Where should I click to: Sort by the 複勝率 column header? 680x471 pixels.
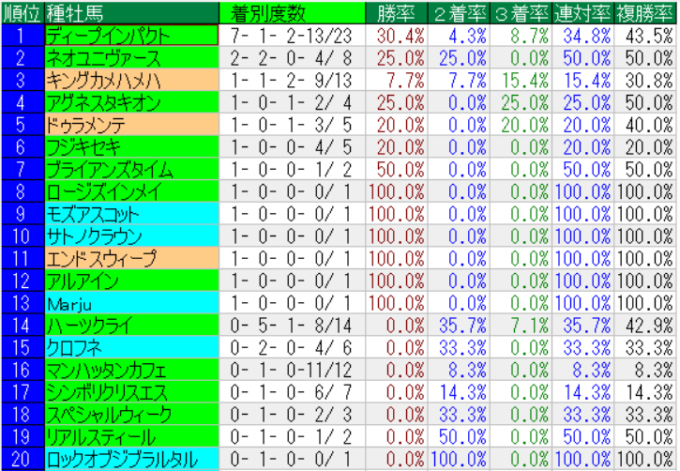pos(644,12)
